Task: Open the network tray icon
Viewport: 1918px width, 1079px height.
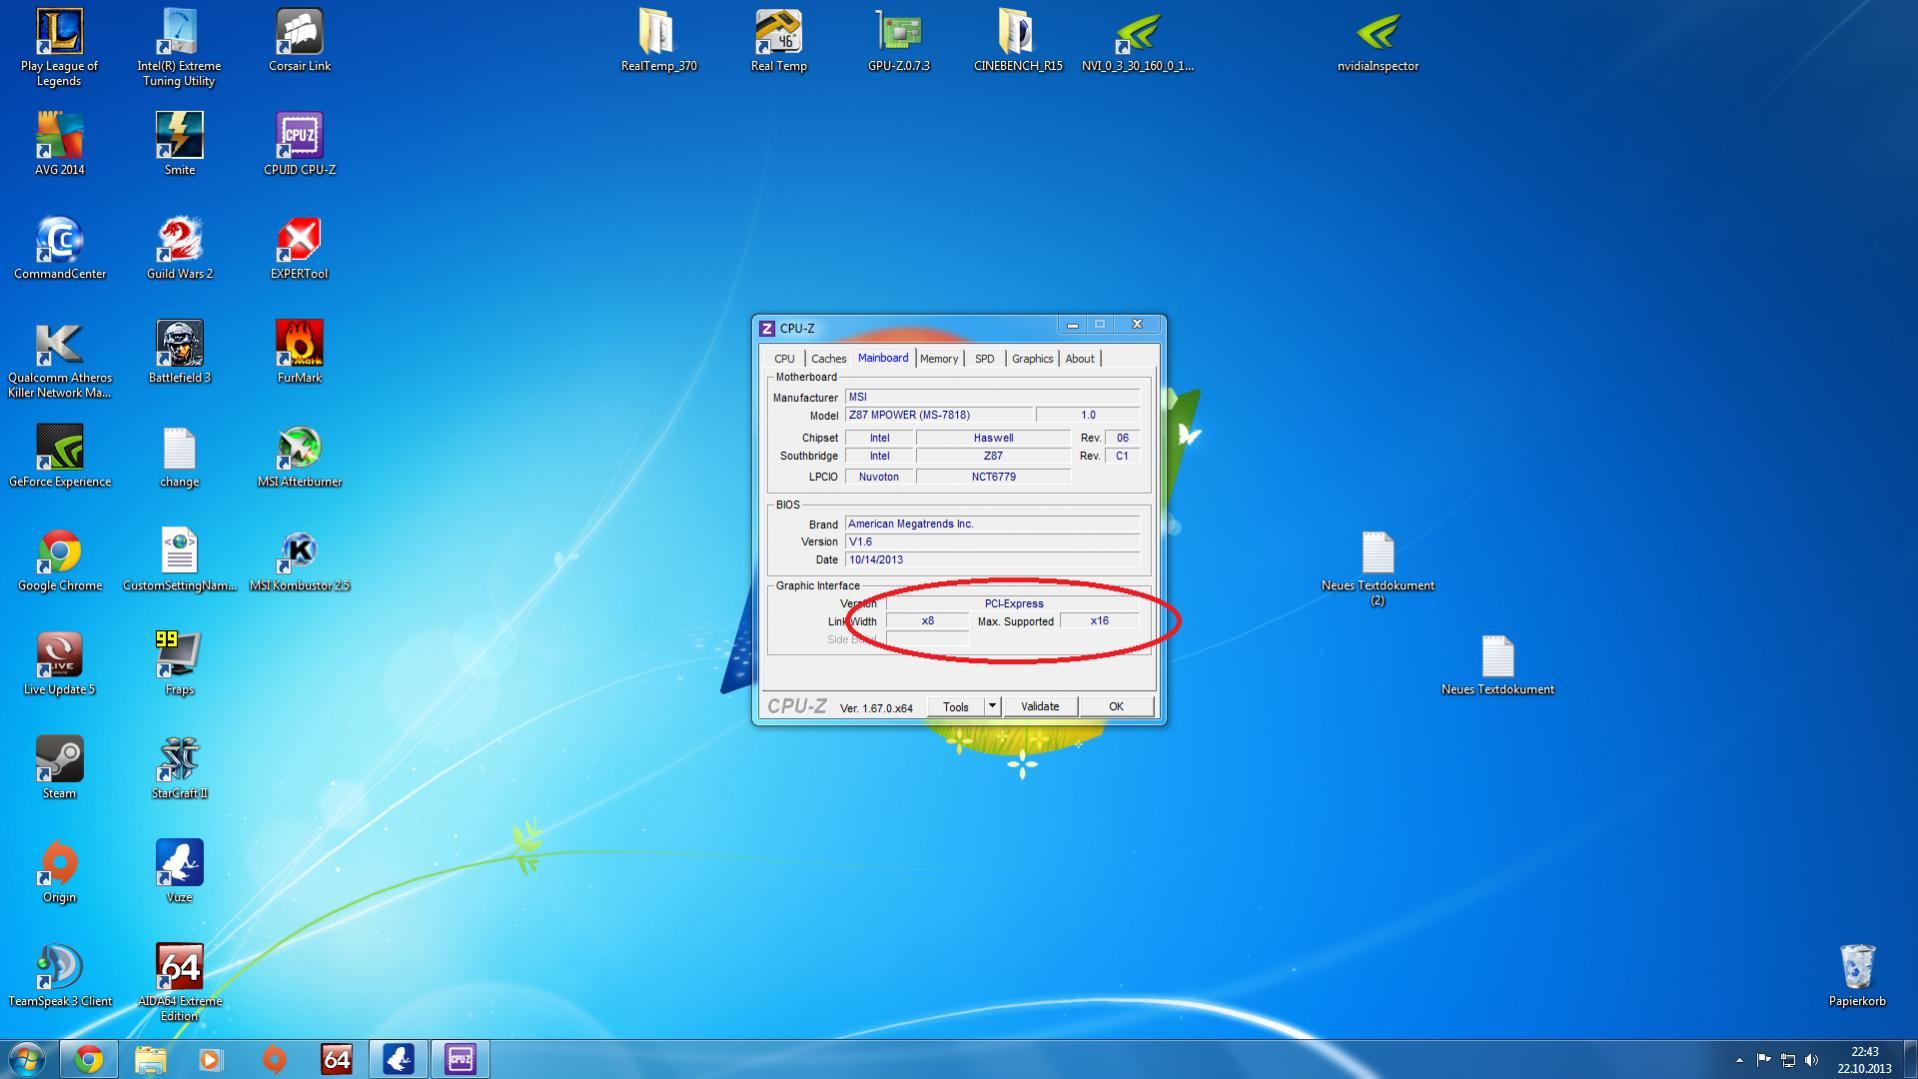Action: [1788, 1060]
